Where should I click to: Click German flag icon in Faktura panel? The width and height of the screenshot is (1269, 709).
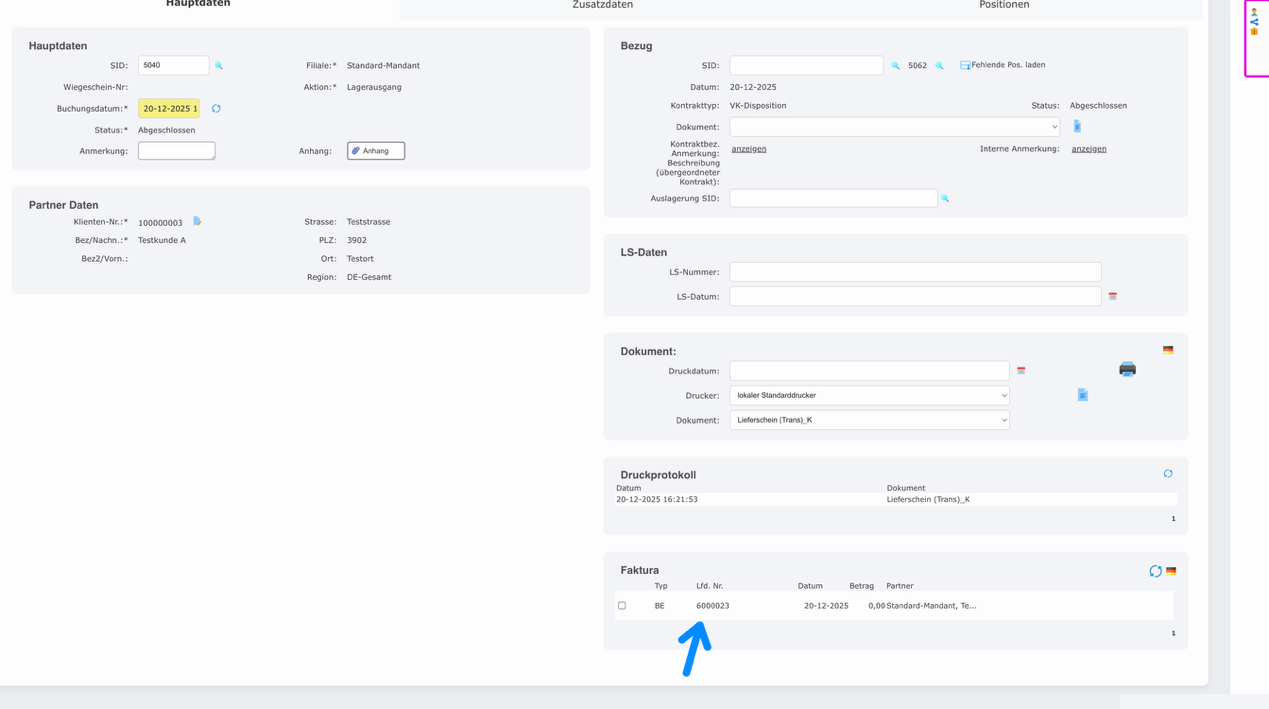[1171, 571]
